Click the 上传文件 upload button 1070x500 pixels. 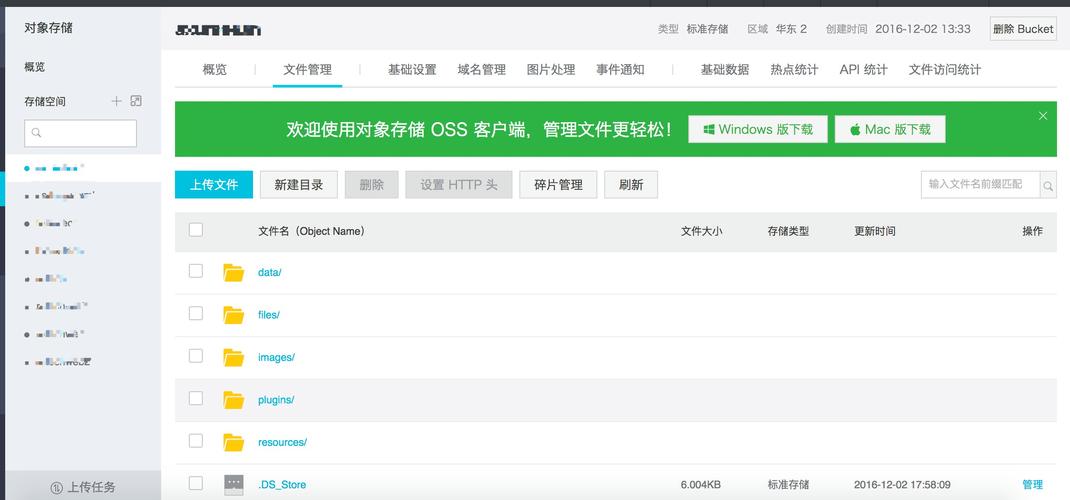click(x=214, y=185)
